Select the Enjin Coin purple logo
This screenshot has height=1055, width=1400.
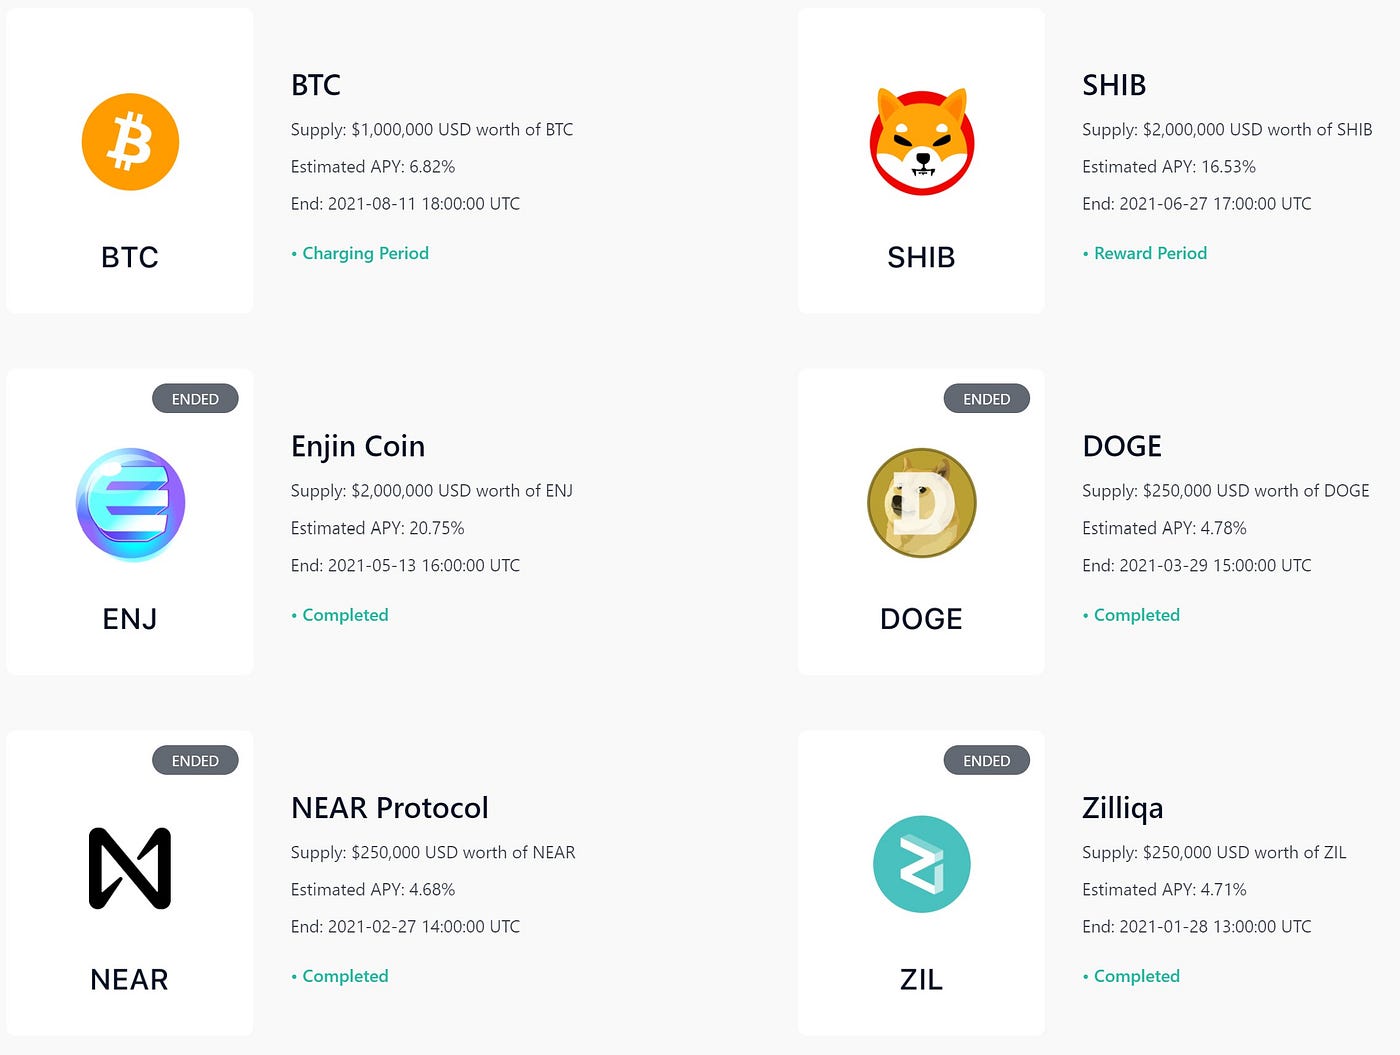pyautogui.click(x=130, y=503)
